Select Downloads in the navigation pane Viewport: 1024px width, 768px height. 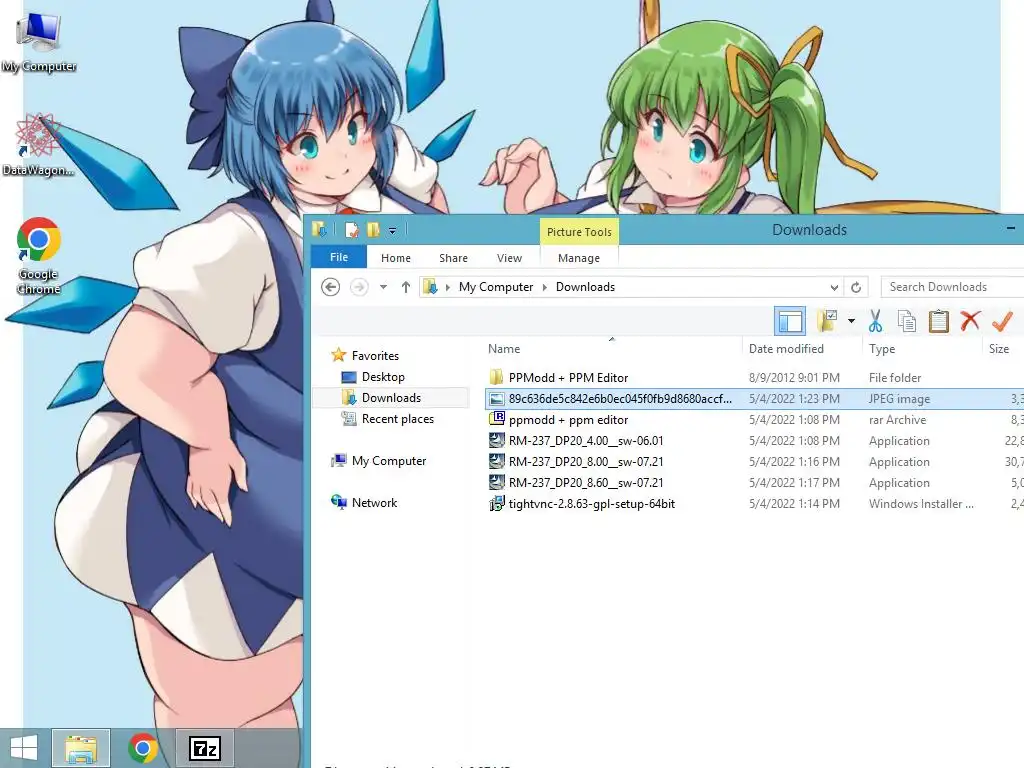coord(391,398)
